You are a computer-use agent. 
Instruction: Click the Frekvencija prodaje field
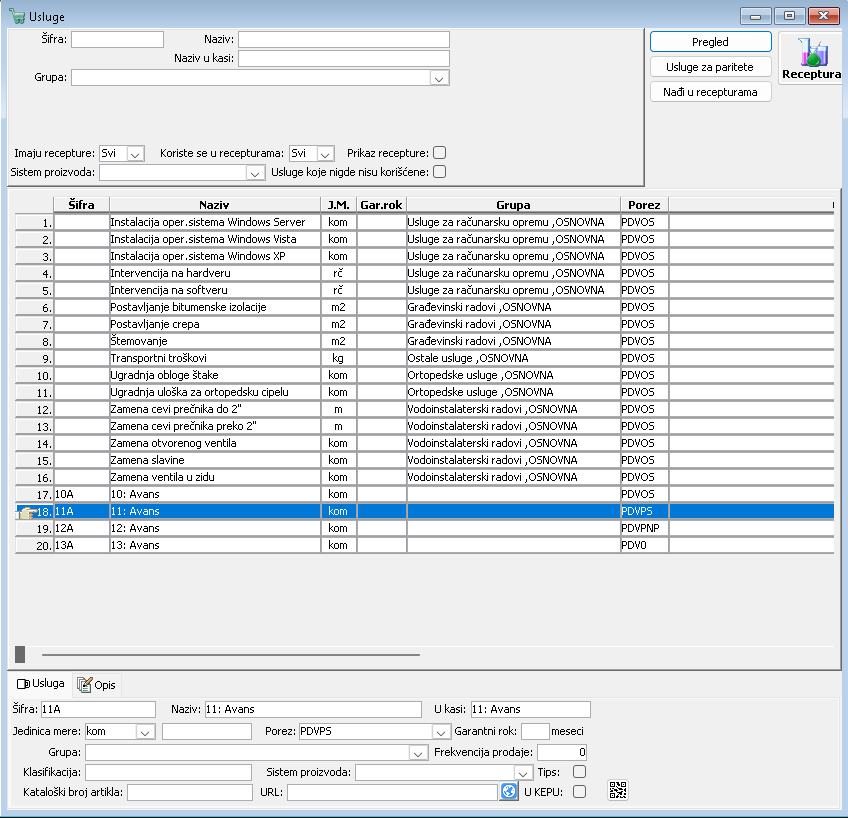point(562,752)
